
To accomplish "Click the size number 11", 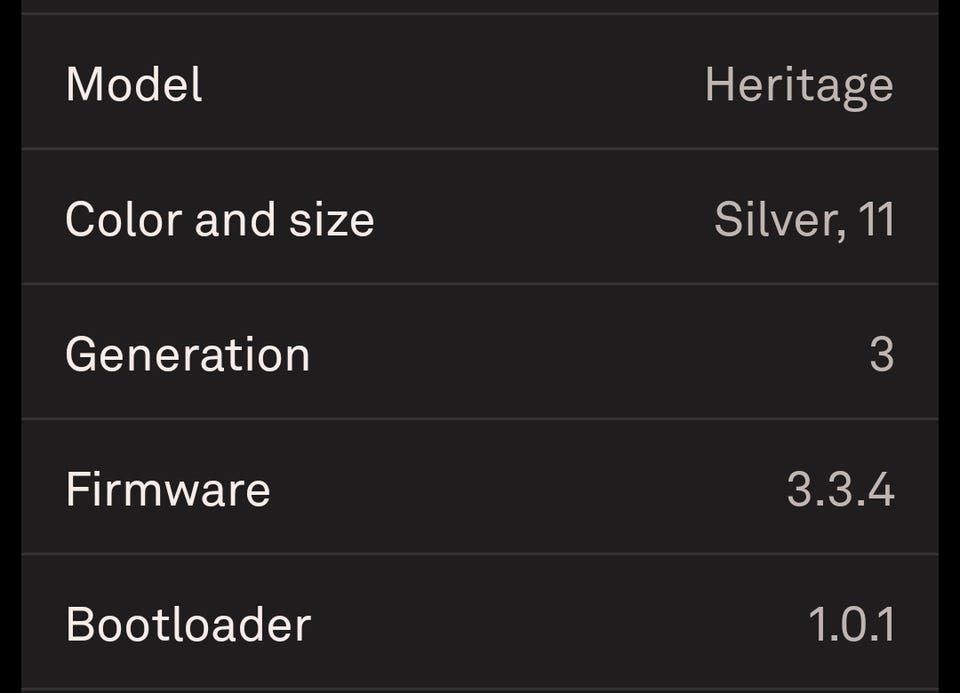I will click(x=876, y=220).
